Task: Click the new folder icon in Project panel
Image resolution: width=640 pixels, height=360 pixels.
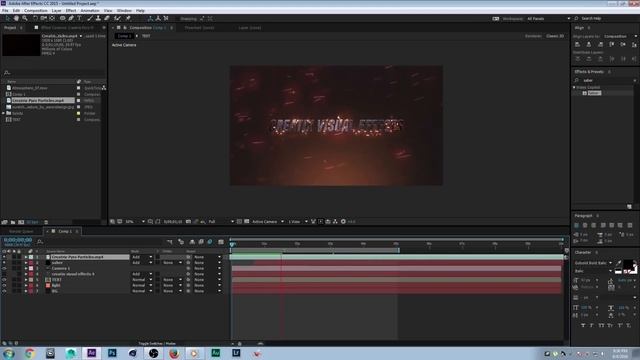Action: click(x=13, y=222)
